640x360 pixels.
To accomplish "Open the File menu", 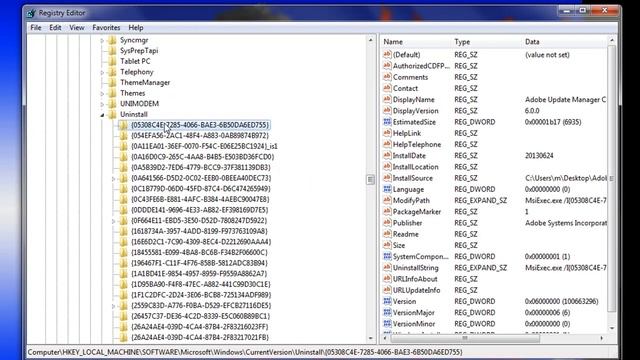I will pos(36,28).
